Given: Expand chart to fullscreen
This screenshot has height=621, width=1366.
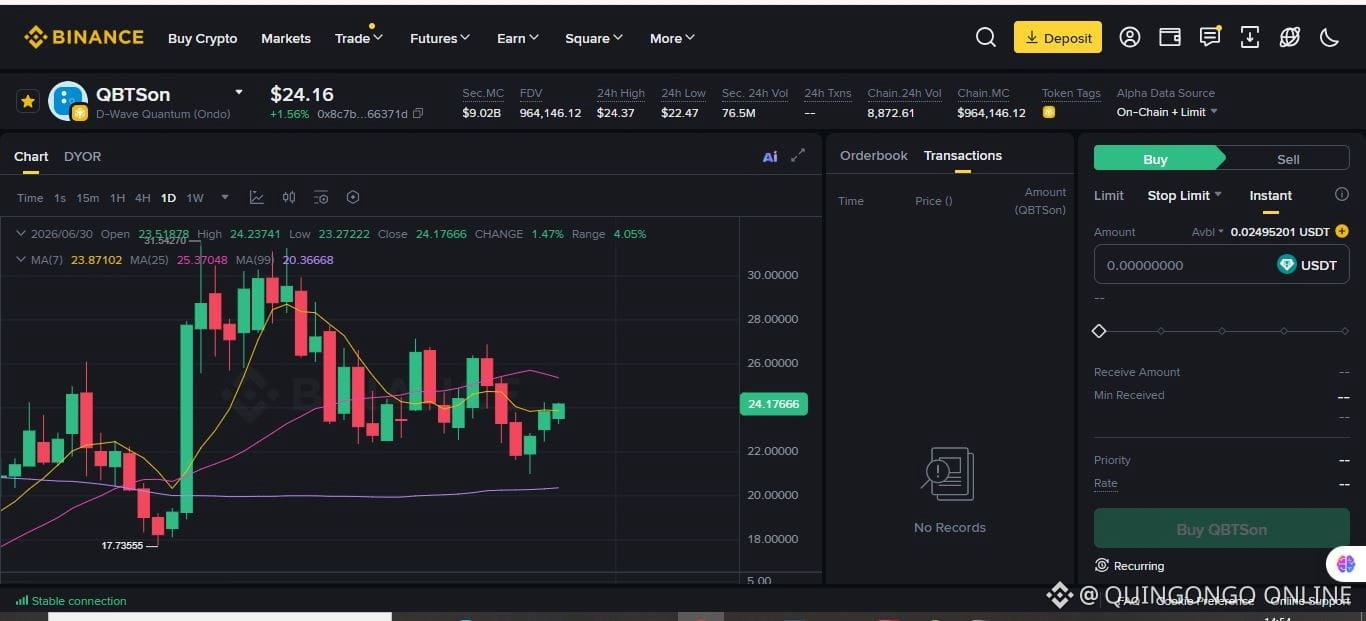Looking at the screenshot, I should tap(798, 156).
